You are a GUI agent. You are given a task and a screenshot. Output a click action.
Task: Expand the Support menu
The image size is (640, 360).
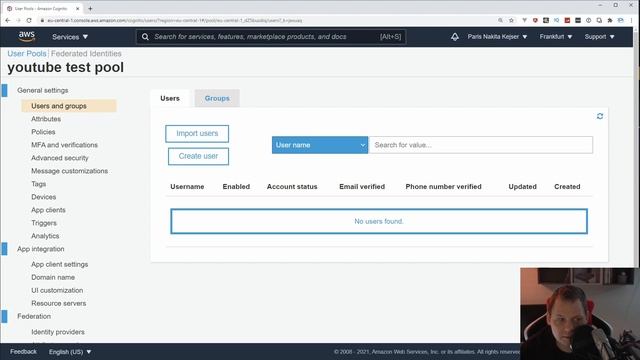point(599,37)
